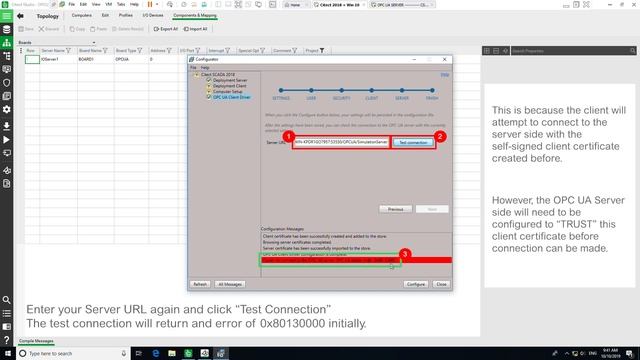Click the Help link in Configurator
The height and width of the screenshot is (360, 640).
pos(444,75)
